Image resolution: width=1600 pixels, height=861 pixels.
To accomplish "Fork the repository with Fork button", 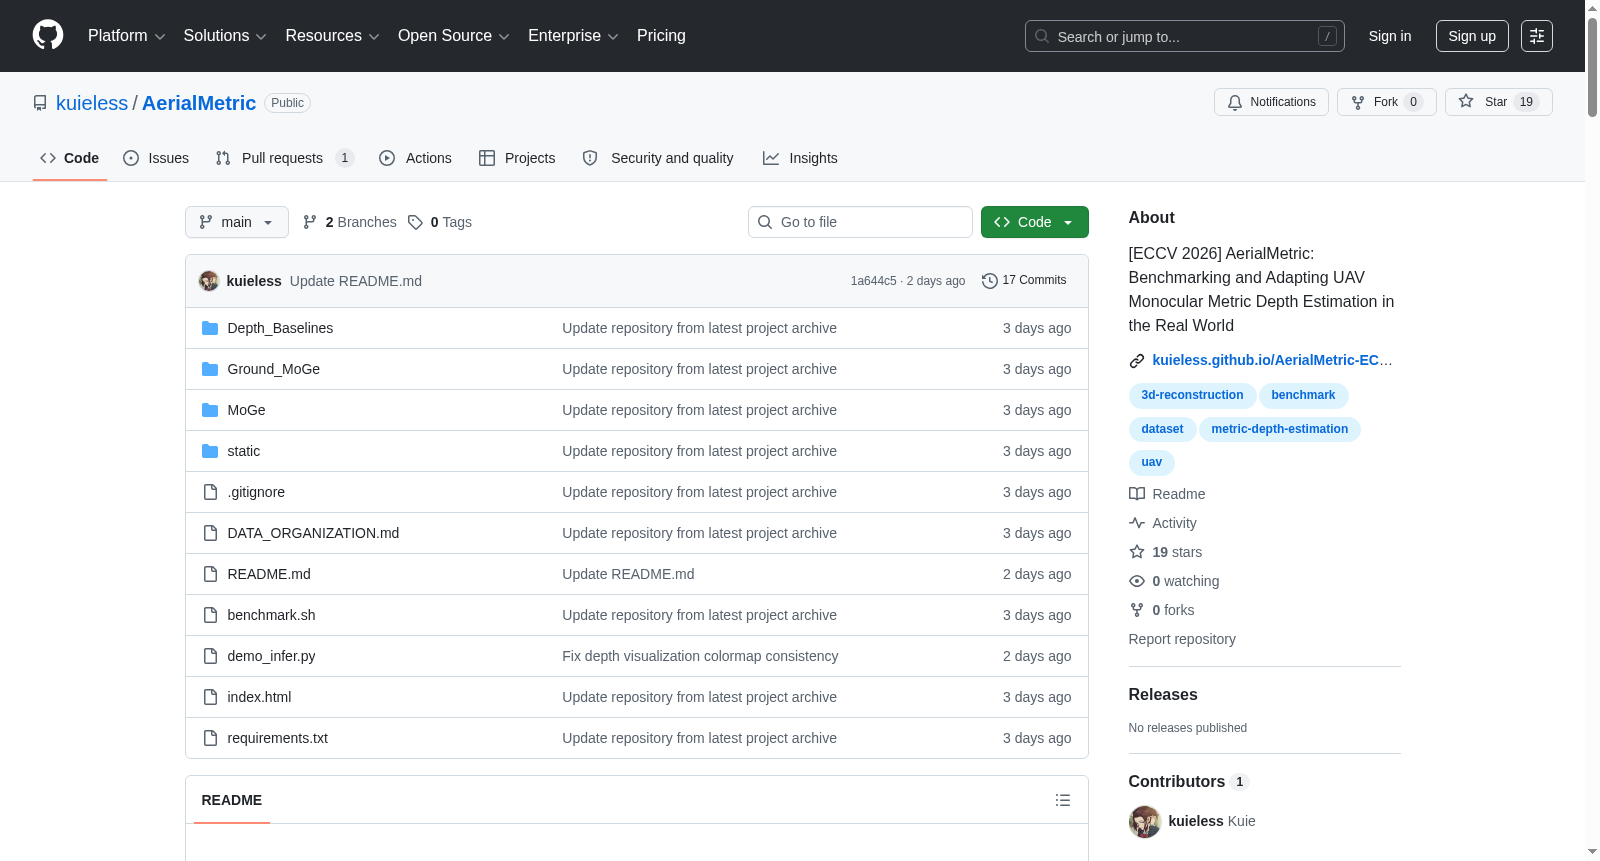I will [1386, 102].
